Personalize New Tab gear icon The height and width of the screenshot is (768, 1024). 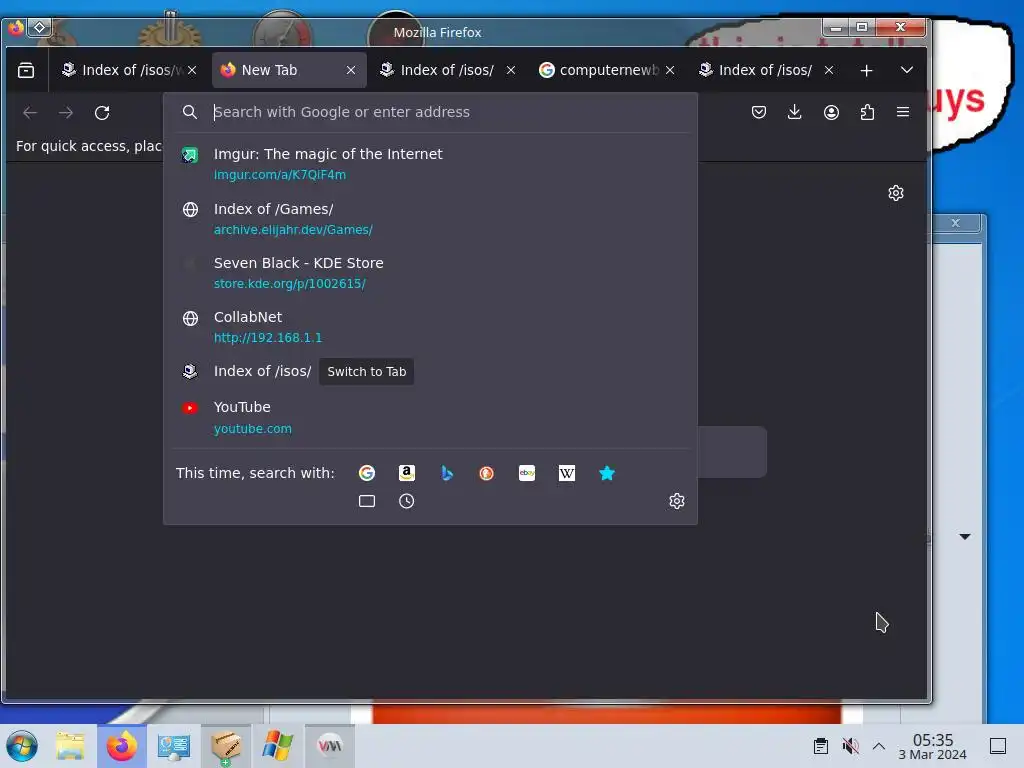pos(896,193)
